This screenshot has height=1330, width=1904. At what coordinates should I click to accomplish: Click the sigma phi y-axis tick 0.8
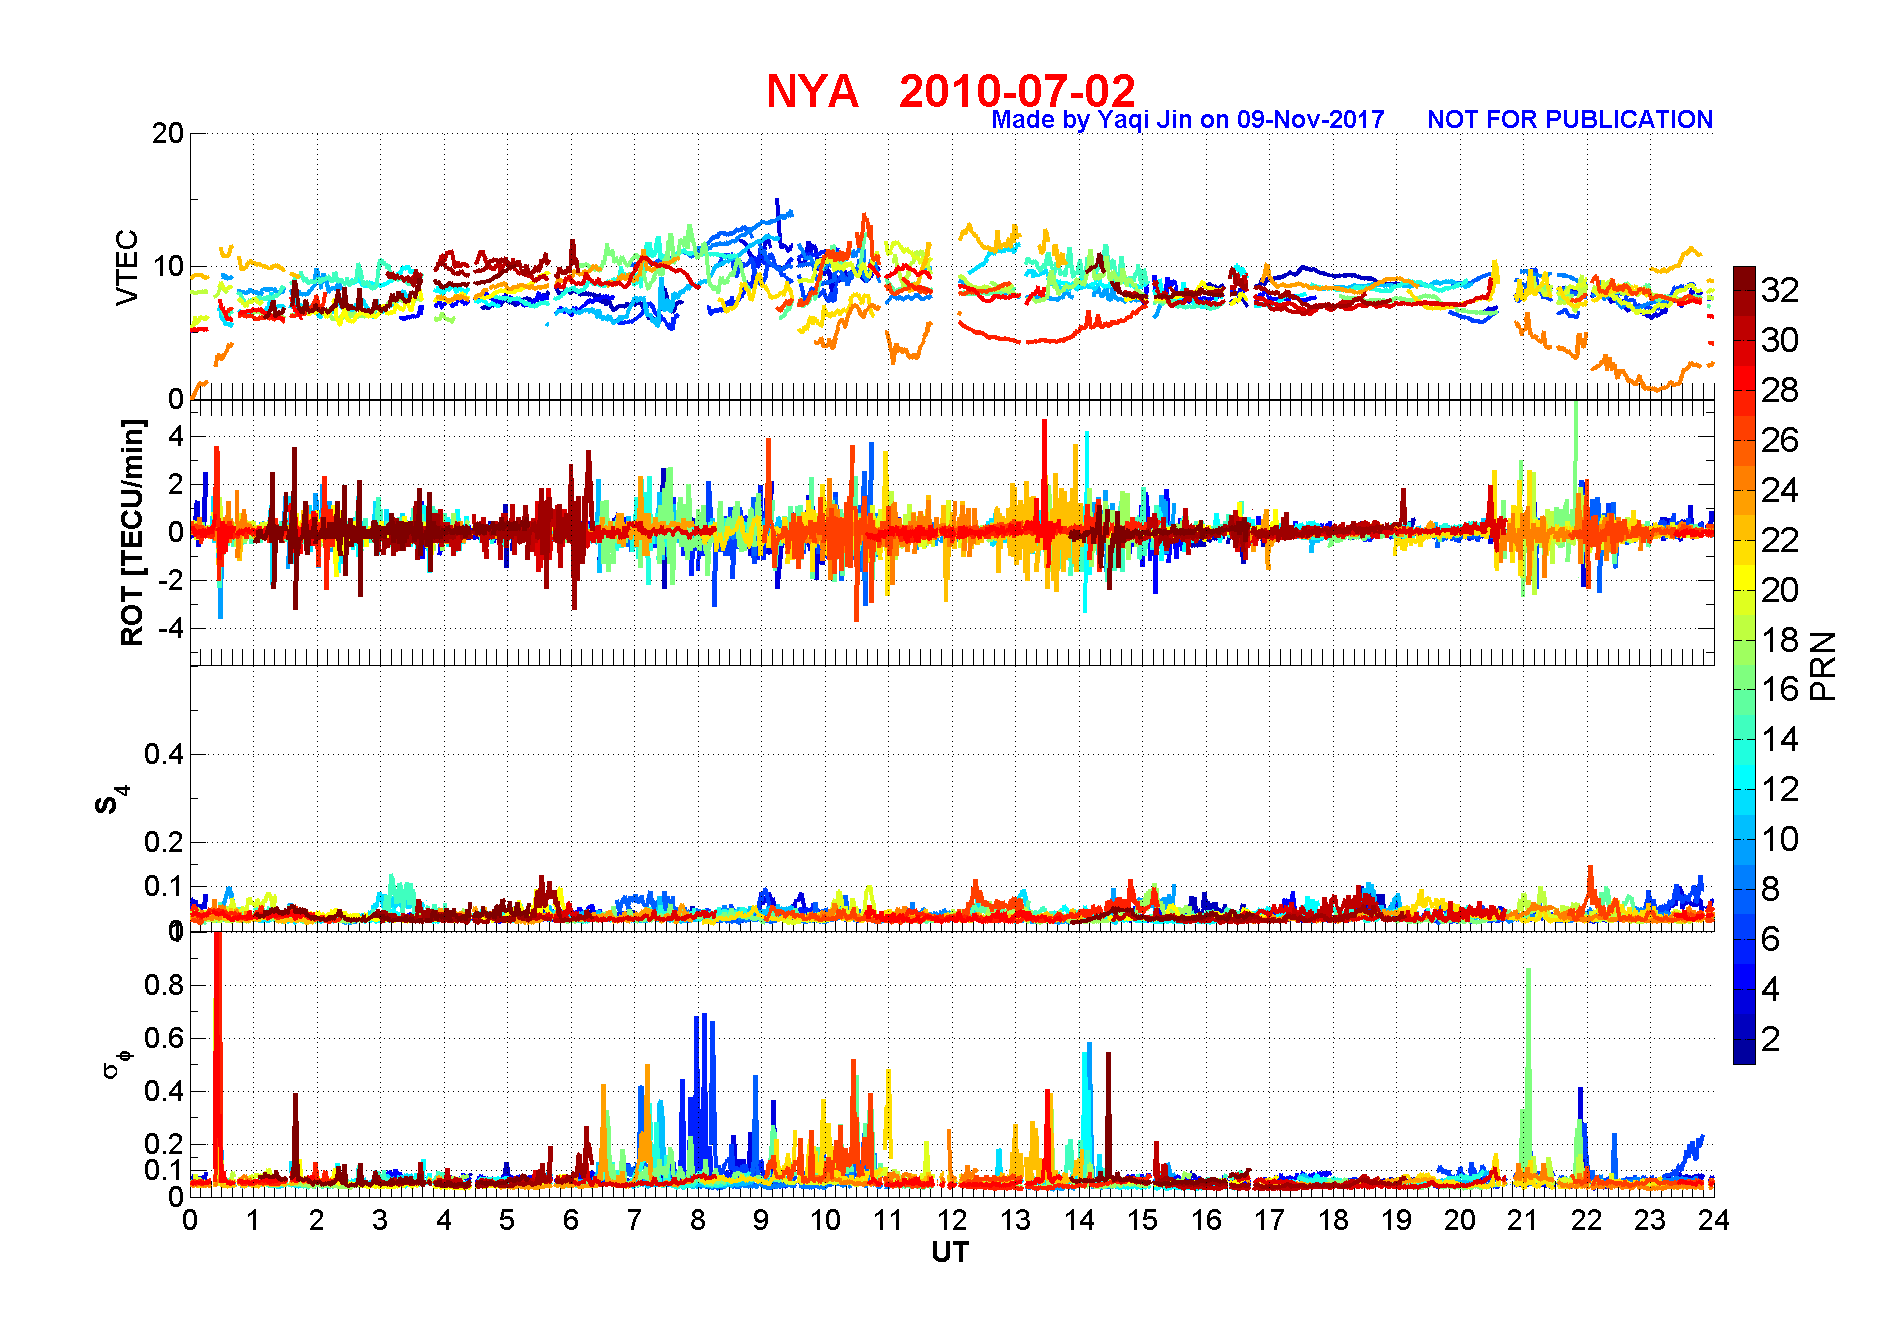164,985
